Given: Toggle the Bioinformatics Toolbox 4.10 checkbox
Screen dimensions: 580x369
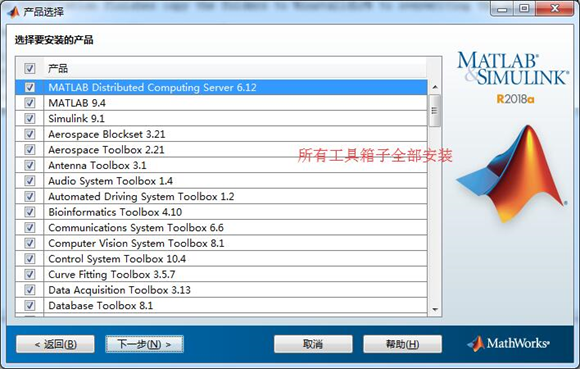Looking at the screenshot, I should [x=30, y=212].
